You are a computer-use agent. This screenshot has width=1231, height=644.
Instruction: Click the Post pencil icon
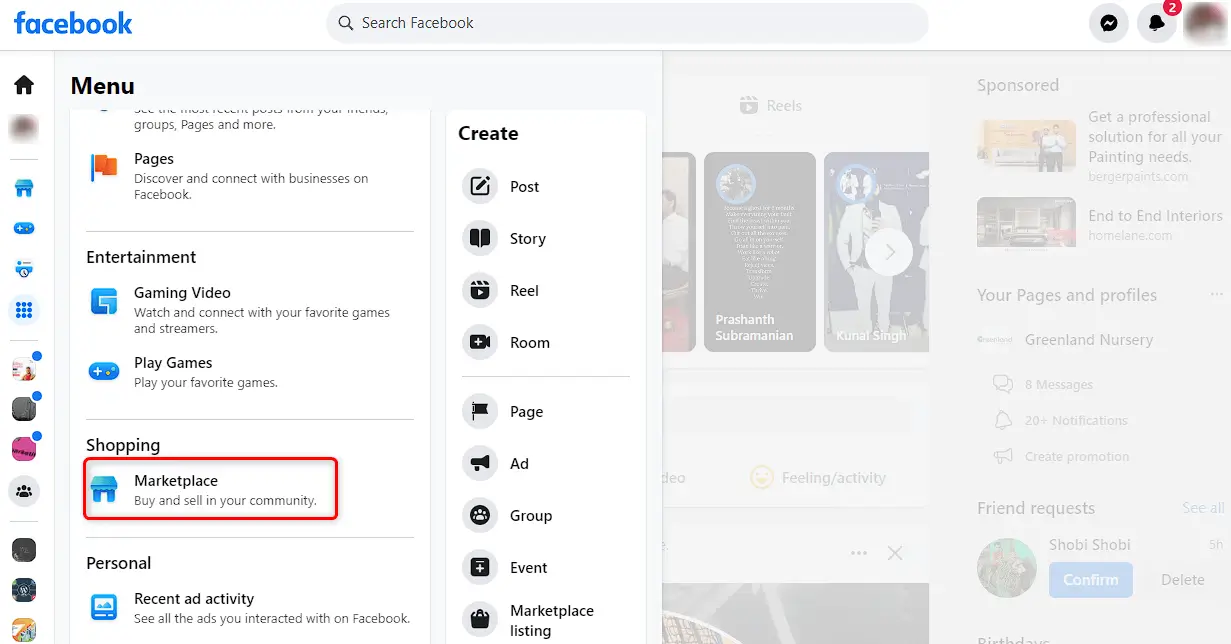click(x=480, y=186)
